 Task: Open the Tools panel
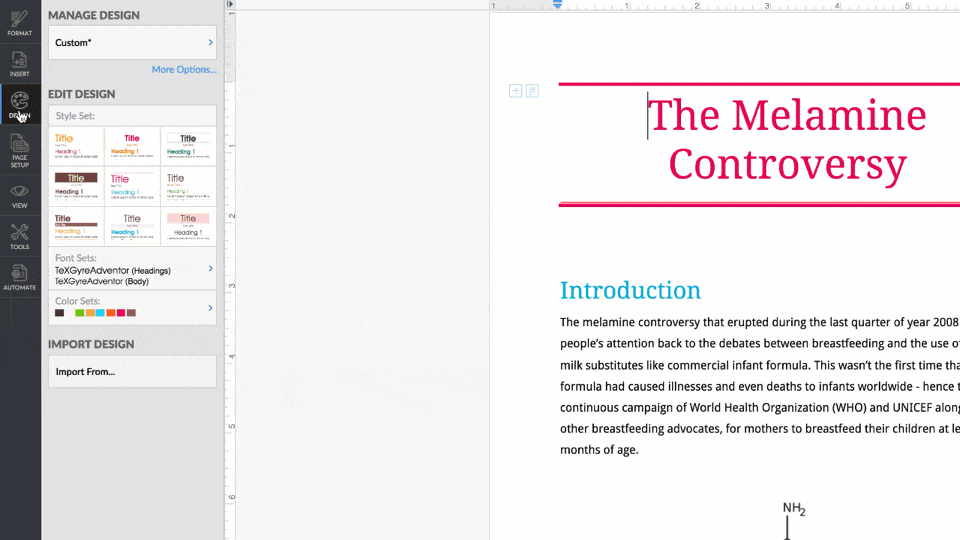(x=20, y=236)
